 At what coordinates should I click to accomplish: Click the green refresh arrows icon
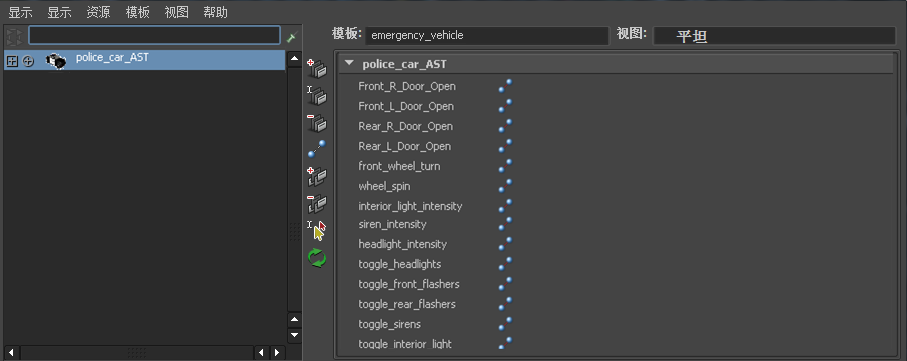click(x=317, y=257)
